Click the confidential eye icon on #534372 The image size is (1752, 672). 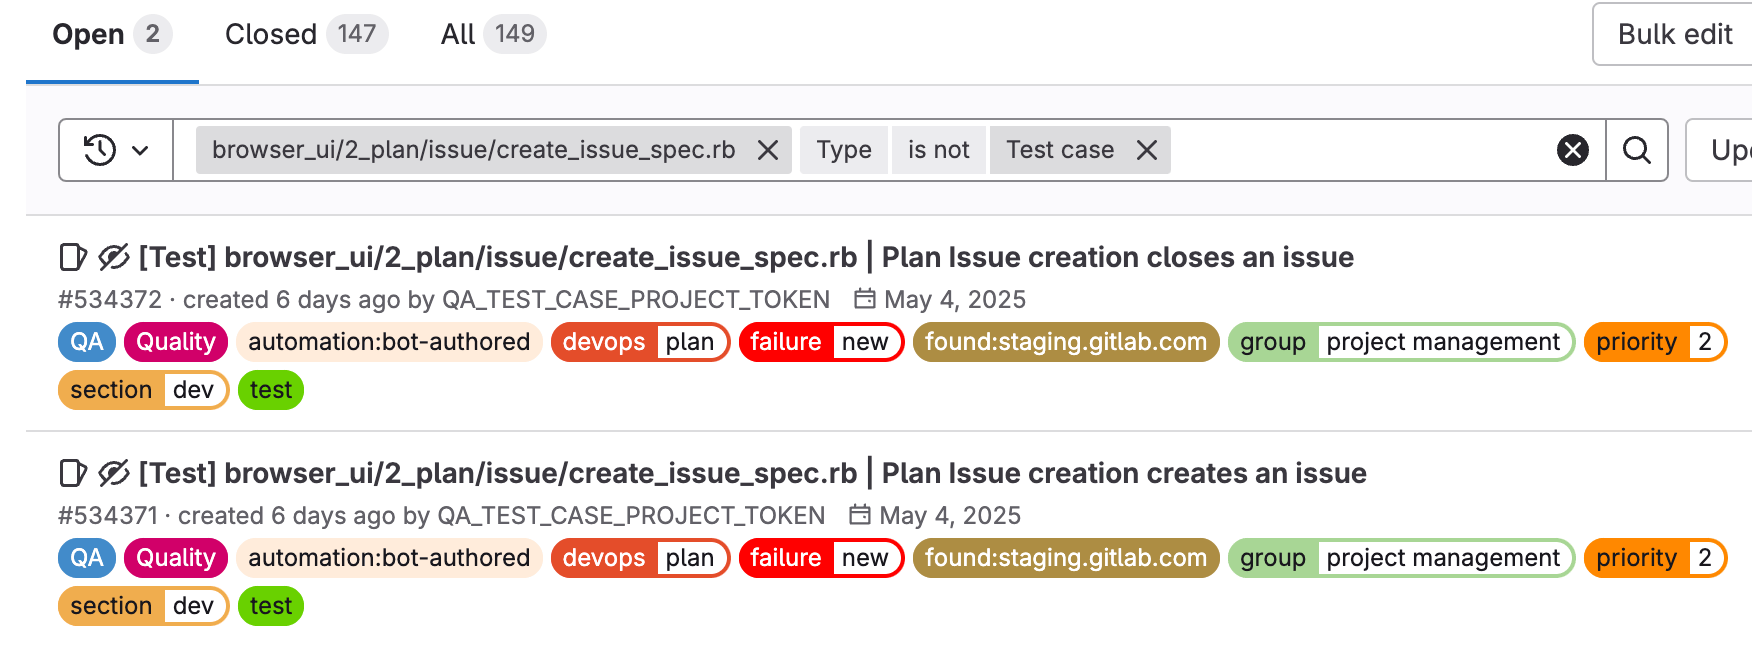click(x=114, y=257)
